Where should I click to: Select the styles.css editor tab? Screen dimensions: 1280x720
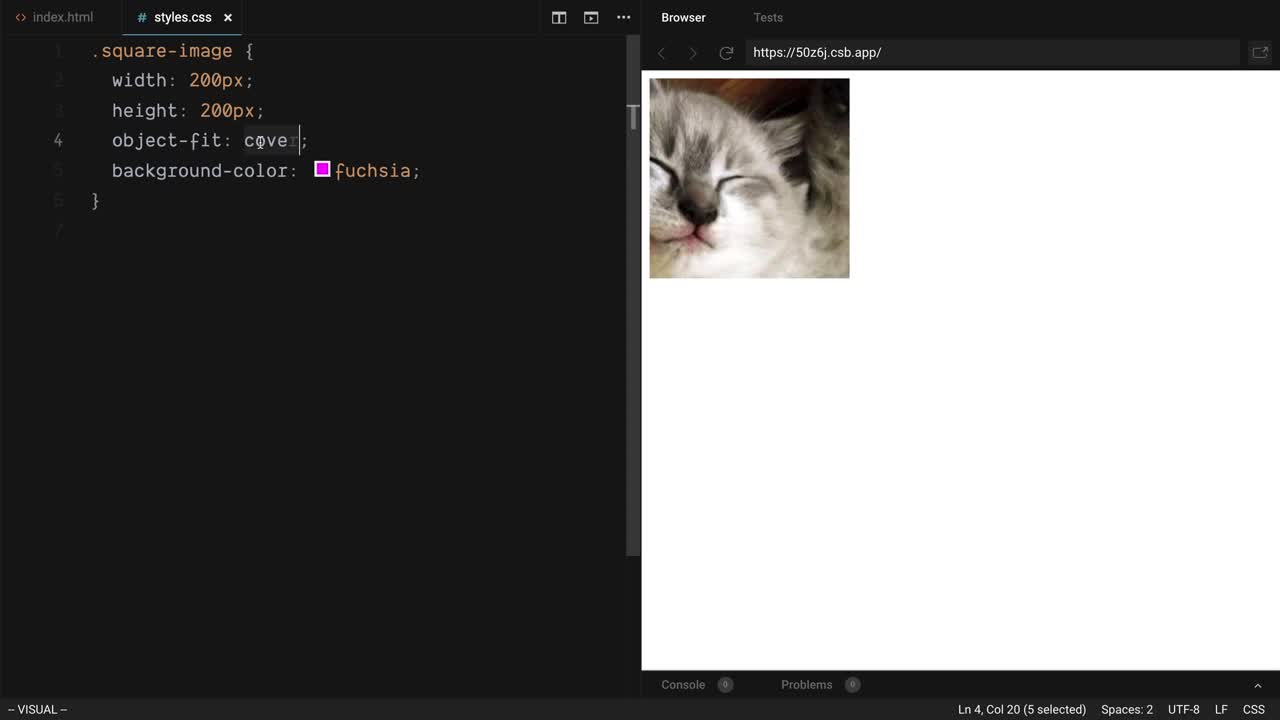[181, 17]
